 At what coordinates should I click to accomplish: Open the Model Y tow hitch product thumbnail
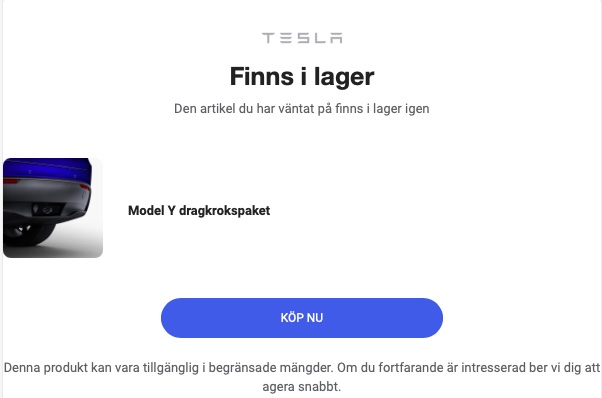pos(53,208)
